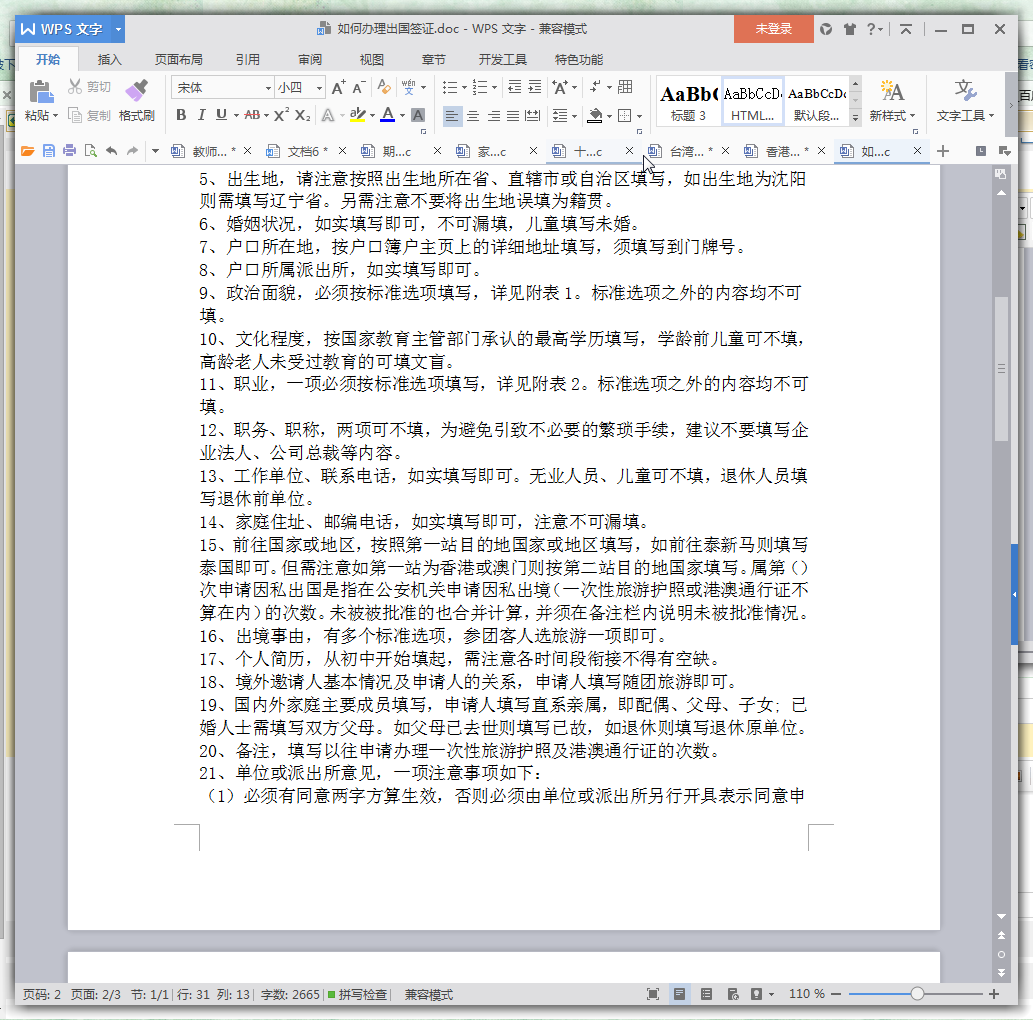The height and width of the screenshot is (1020, 1033).
Task: Expand the bullet list dropdown arrow
Action: tap(464, 88)
